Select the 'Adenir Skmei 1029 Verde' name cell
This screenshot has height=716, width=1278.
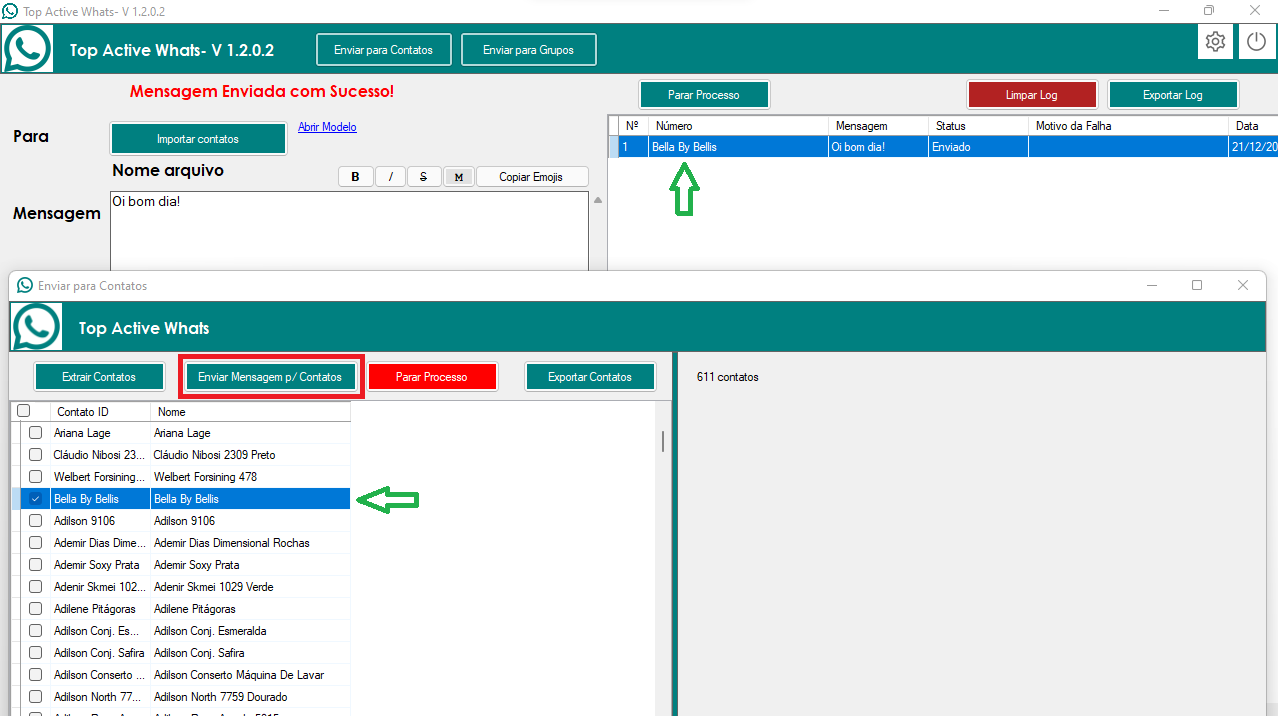tap(250, 587)
